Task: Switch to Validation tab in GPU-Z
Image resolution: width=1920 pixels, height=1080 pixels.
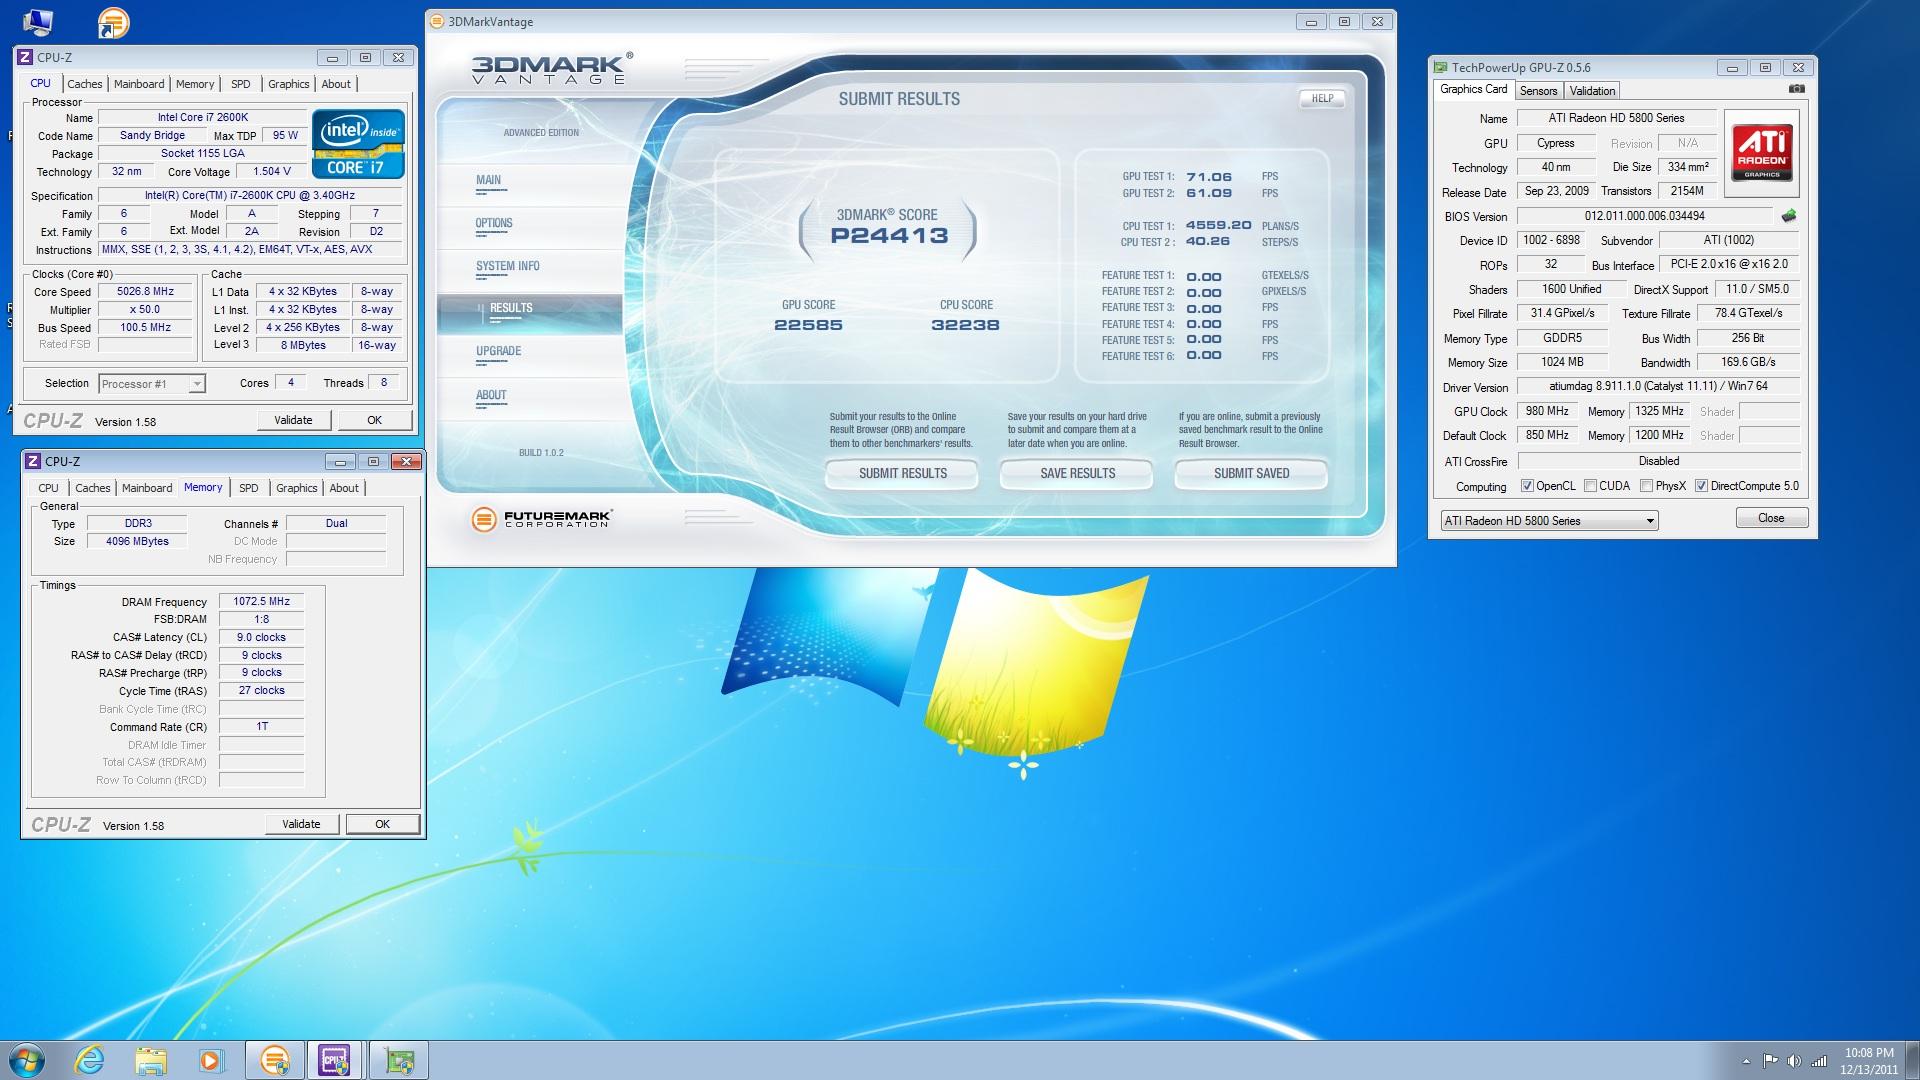Action: tap(1592, 91)
